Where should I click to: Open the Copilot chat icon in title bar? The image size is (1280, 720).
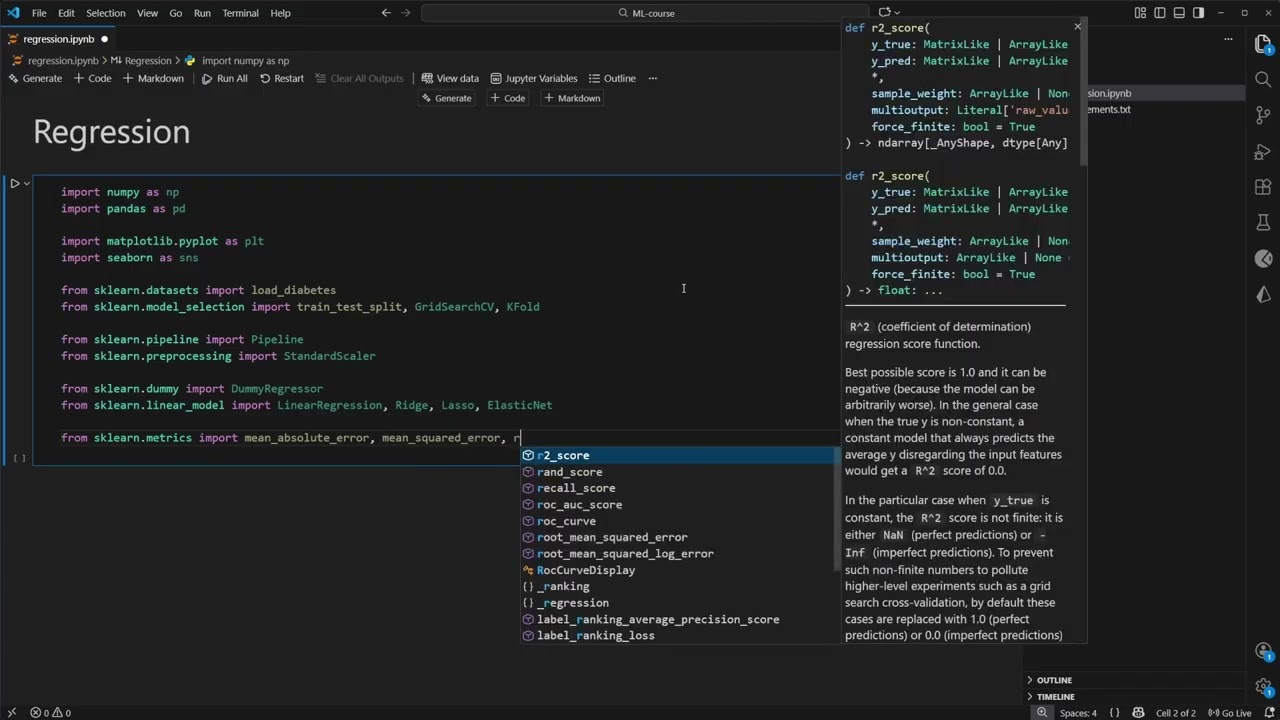(x=884, y=13)
